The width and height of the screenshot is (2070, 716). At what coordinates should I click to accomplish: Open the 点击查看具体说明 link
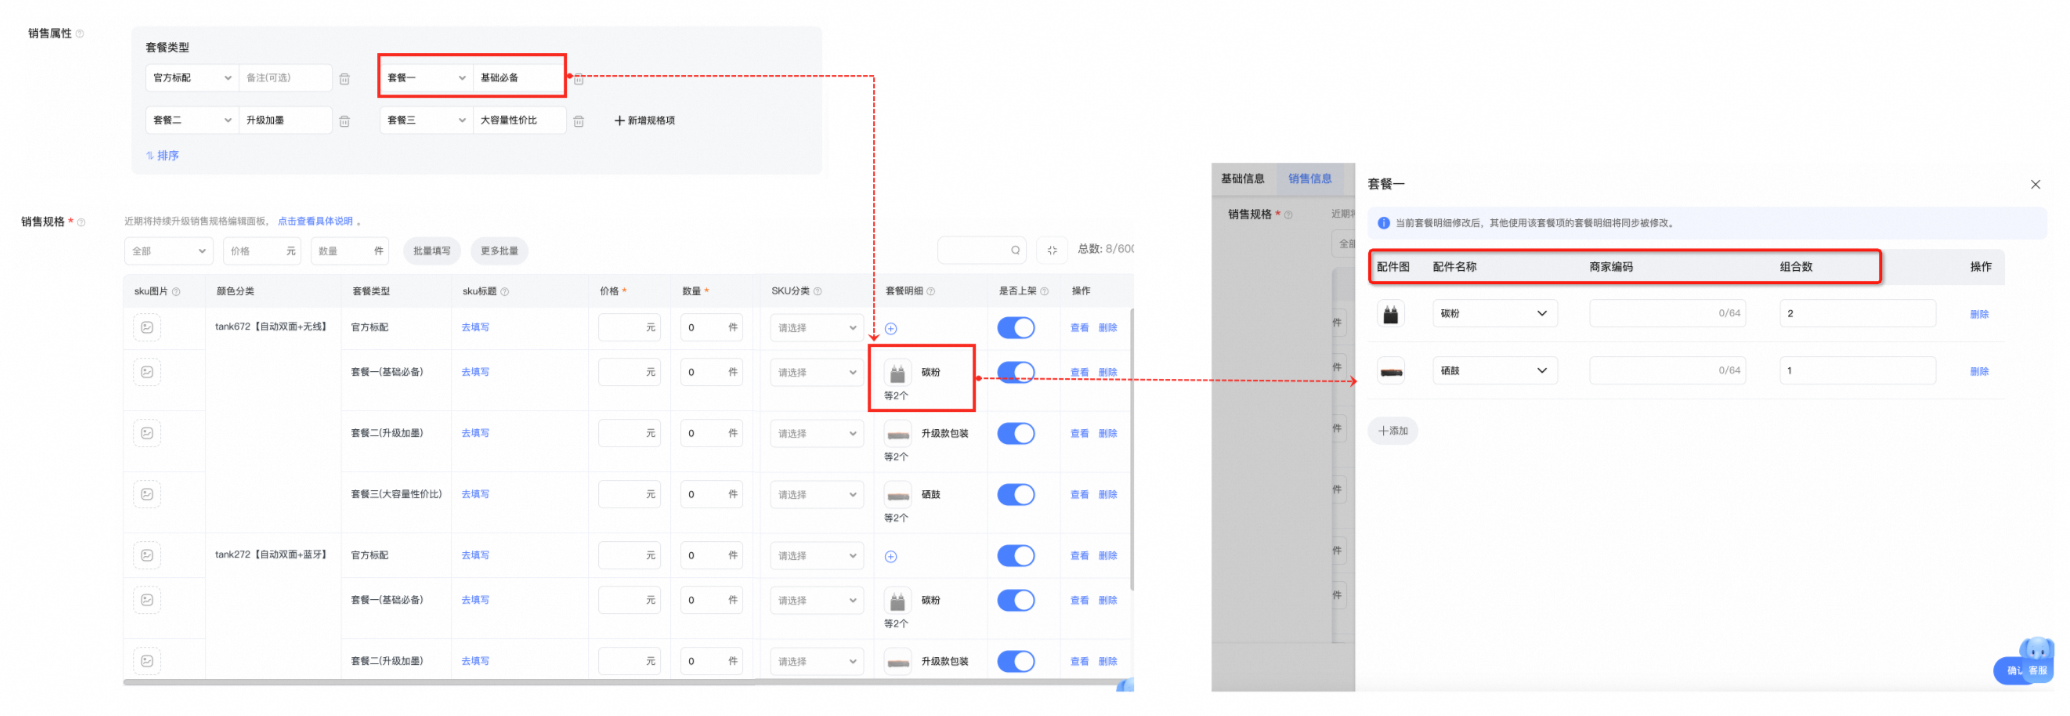coord(315,221)
